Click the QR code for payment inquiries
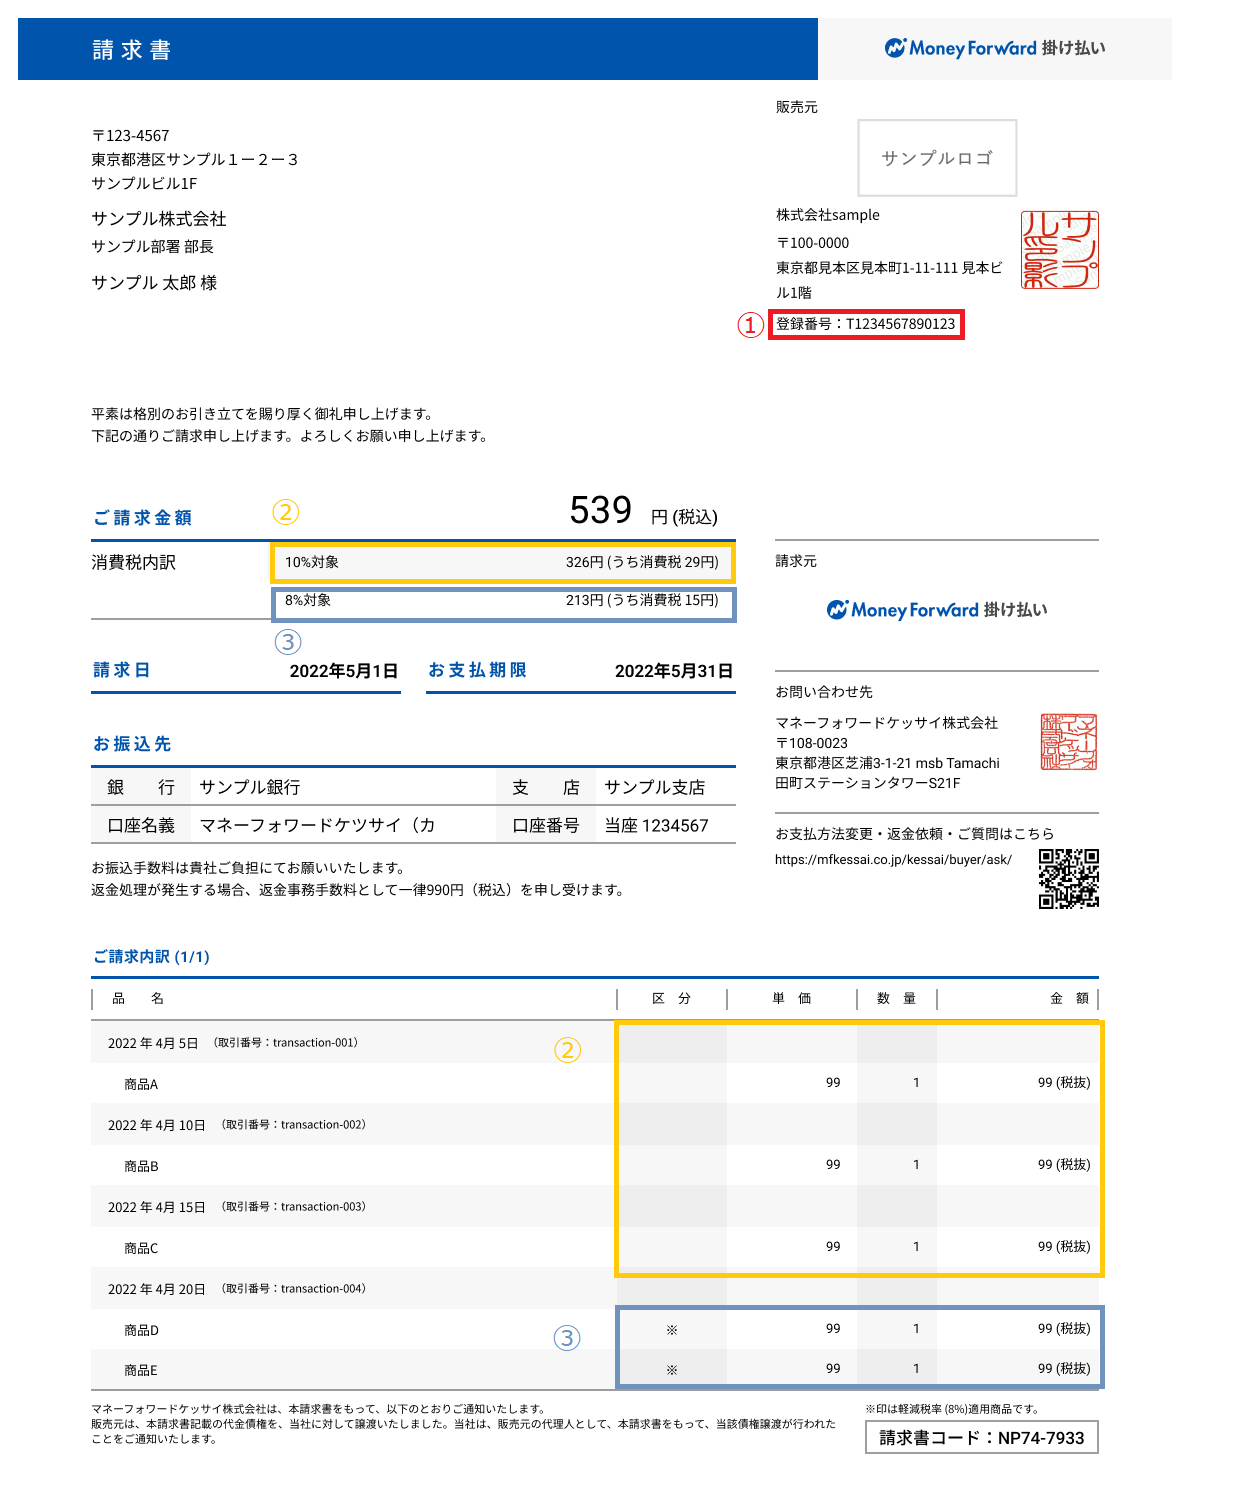1234x1490 pixels. pyautogui.click(x=1069, y=878)
